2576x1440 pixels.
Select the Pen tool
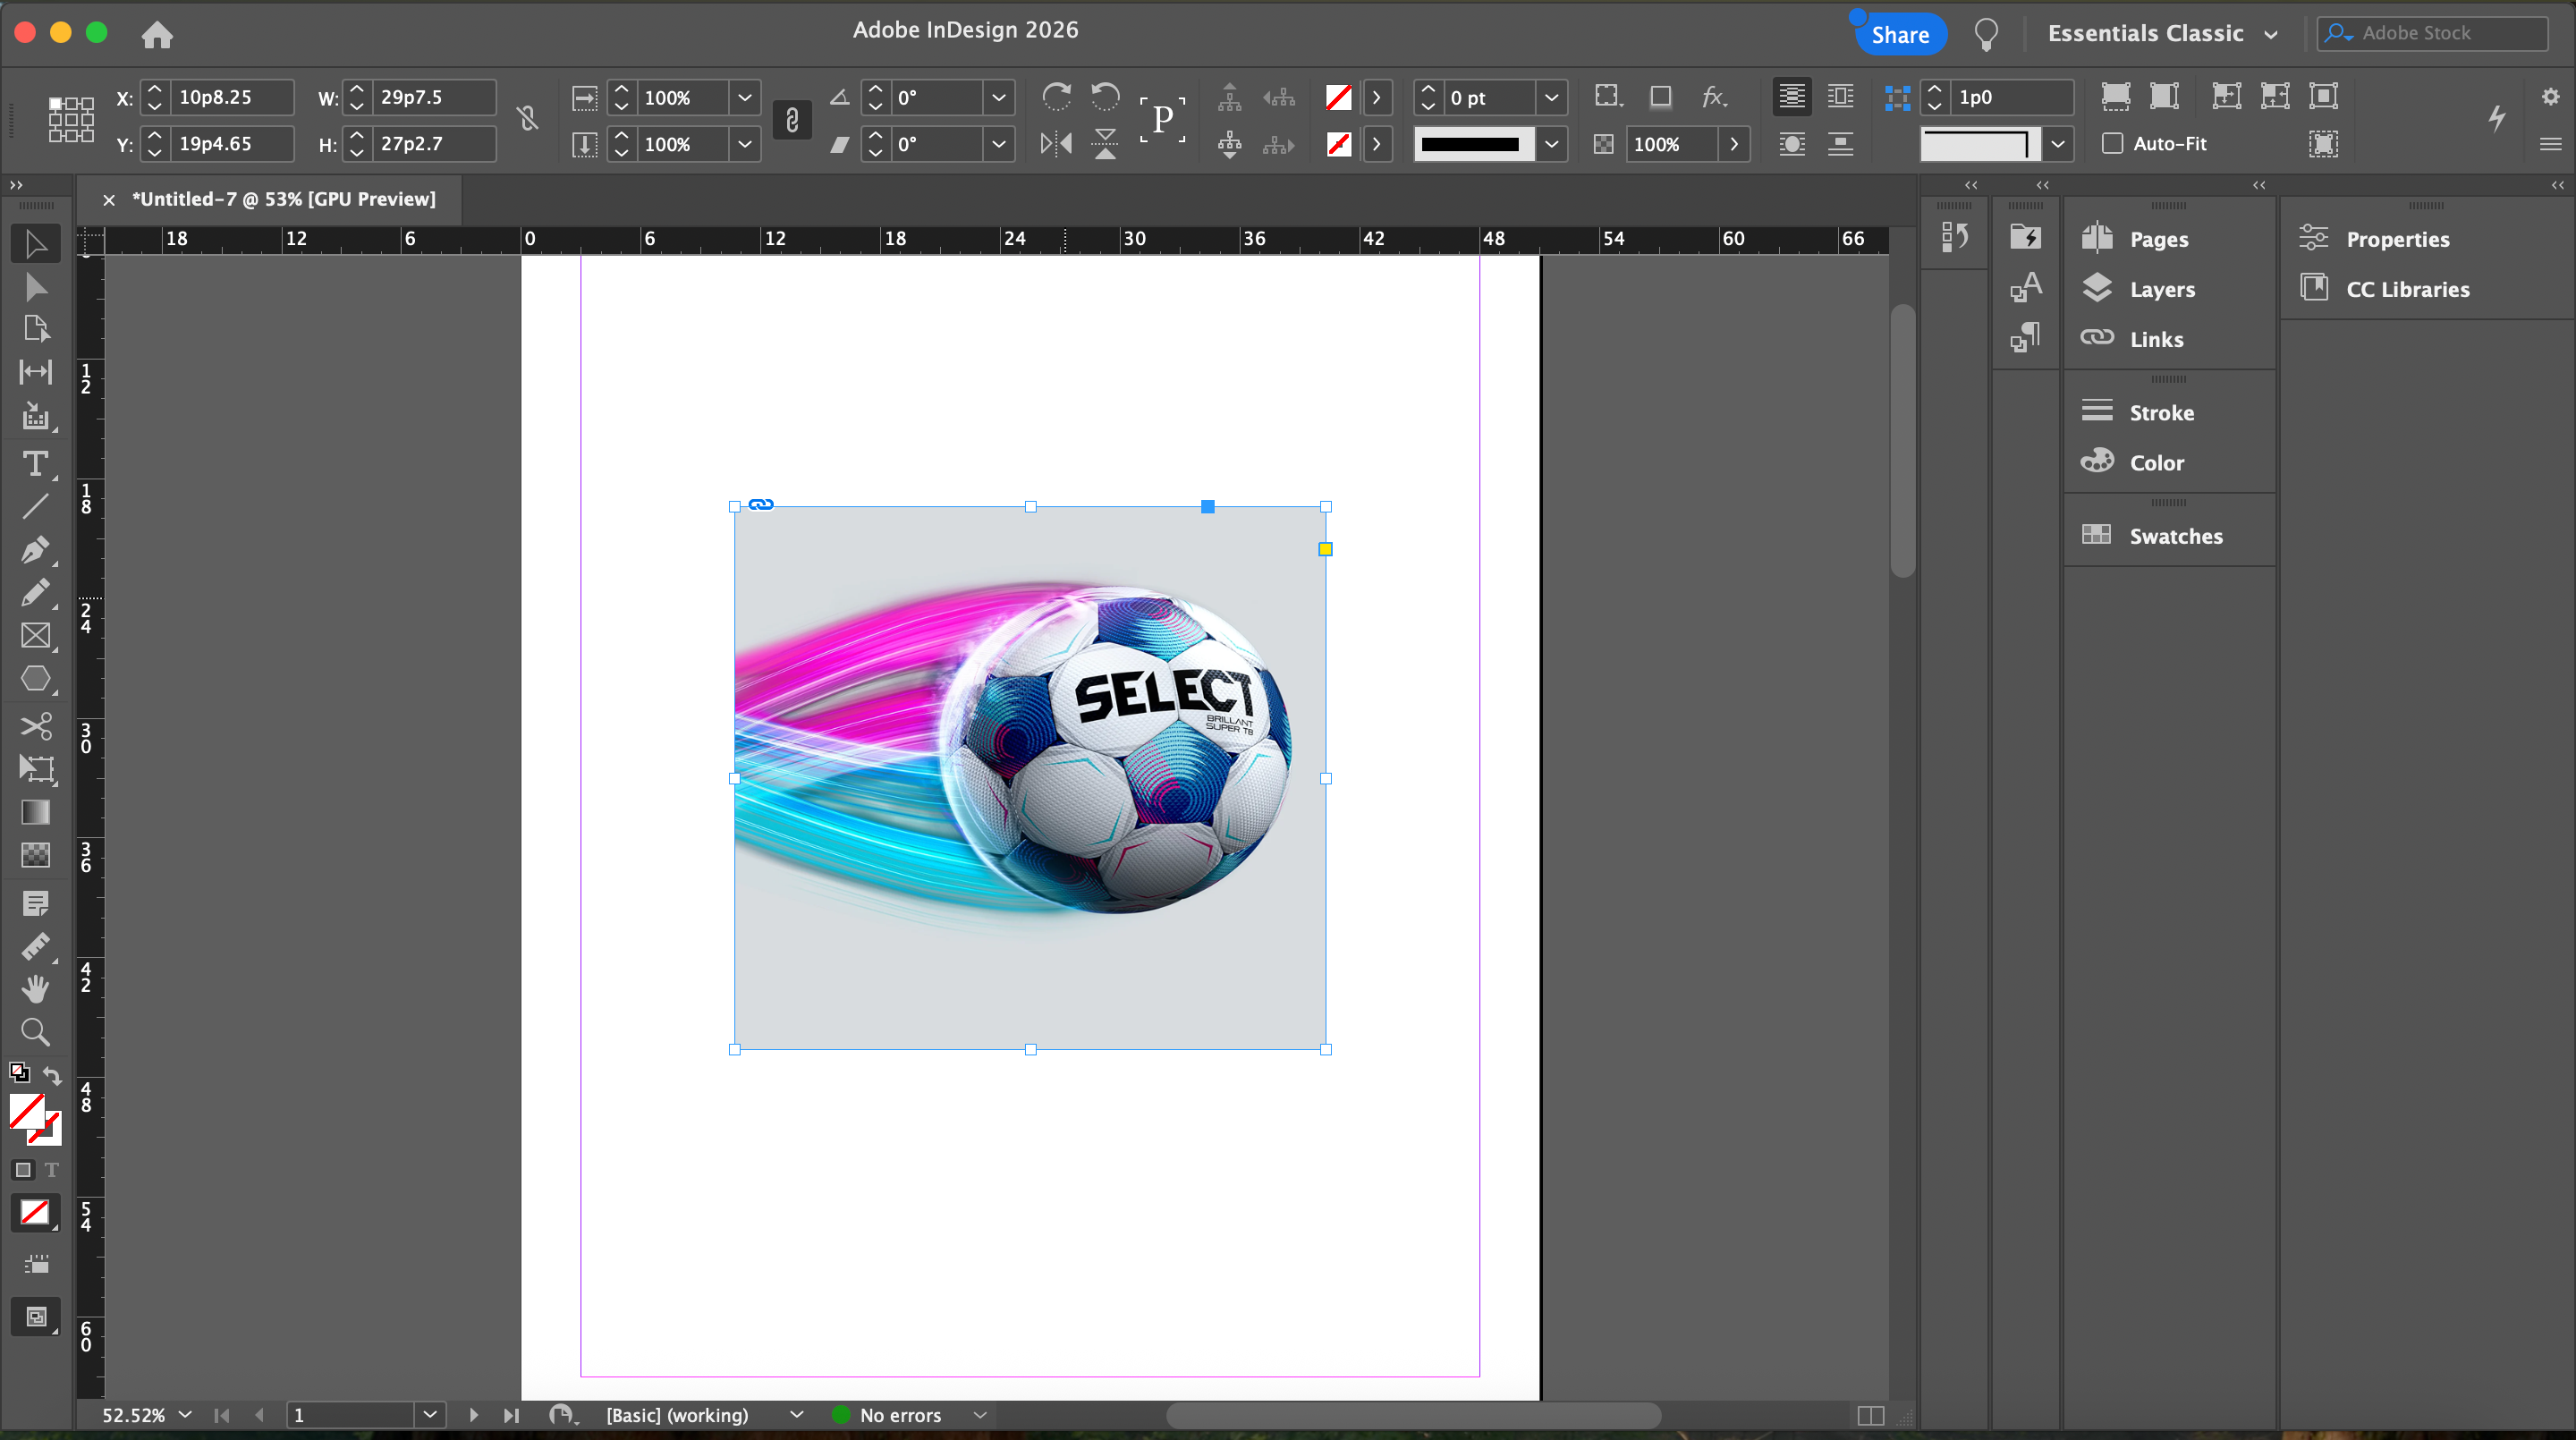pos(35,549)
